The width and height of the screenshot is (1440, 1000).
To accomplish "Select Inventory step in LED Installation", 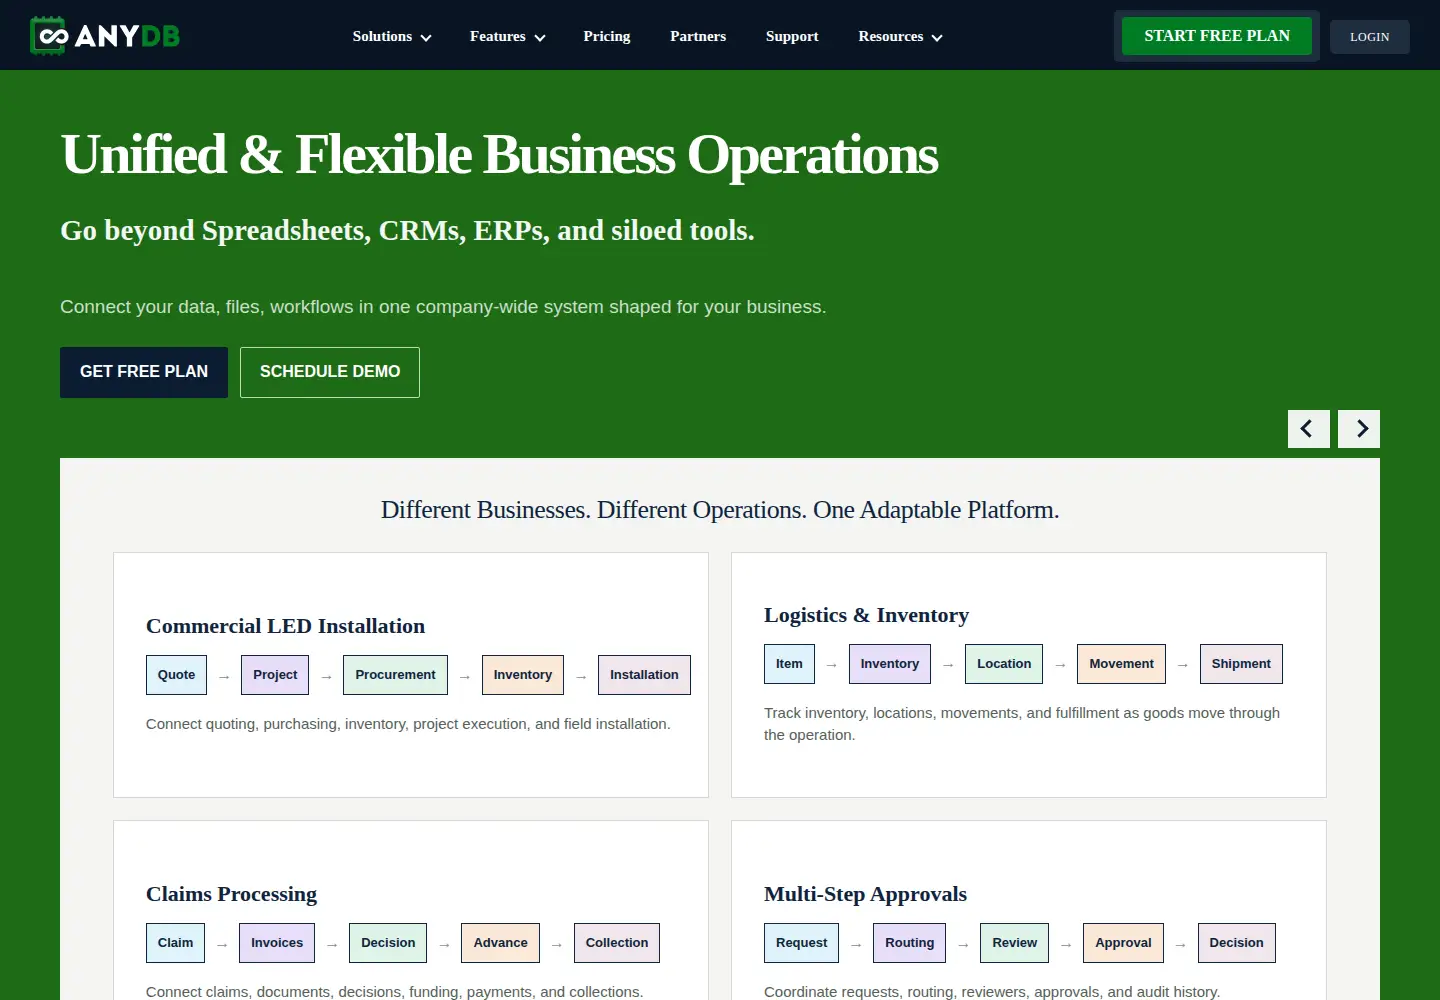I will pyautogui.click(x=523, y=675).
